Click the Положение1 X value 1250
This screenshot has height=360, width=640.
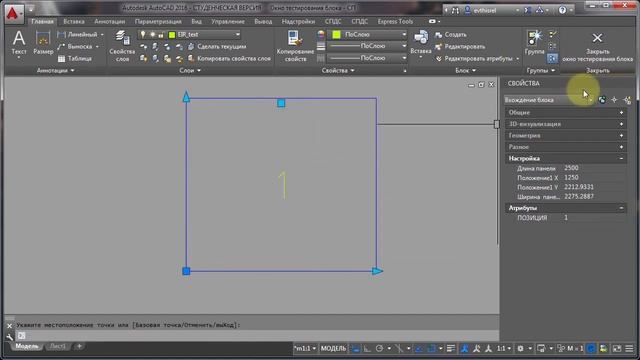[x=594, y=178]
